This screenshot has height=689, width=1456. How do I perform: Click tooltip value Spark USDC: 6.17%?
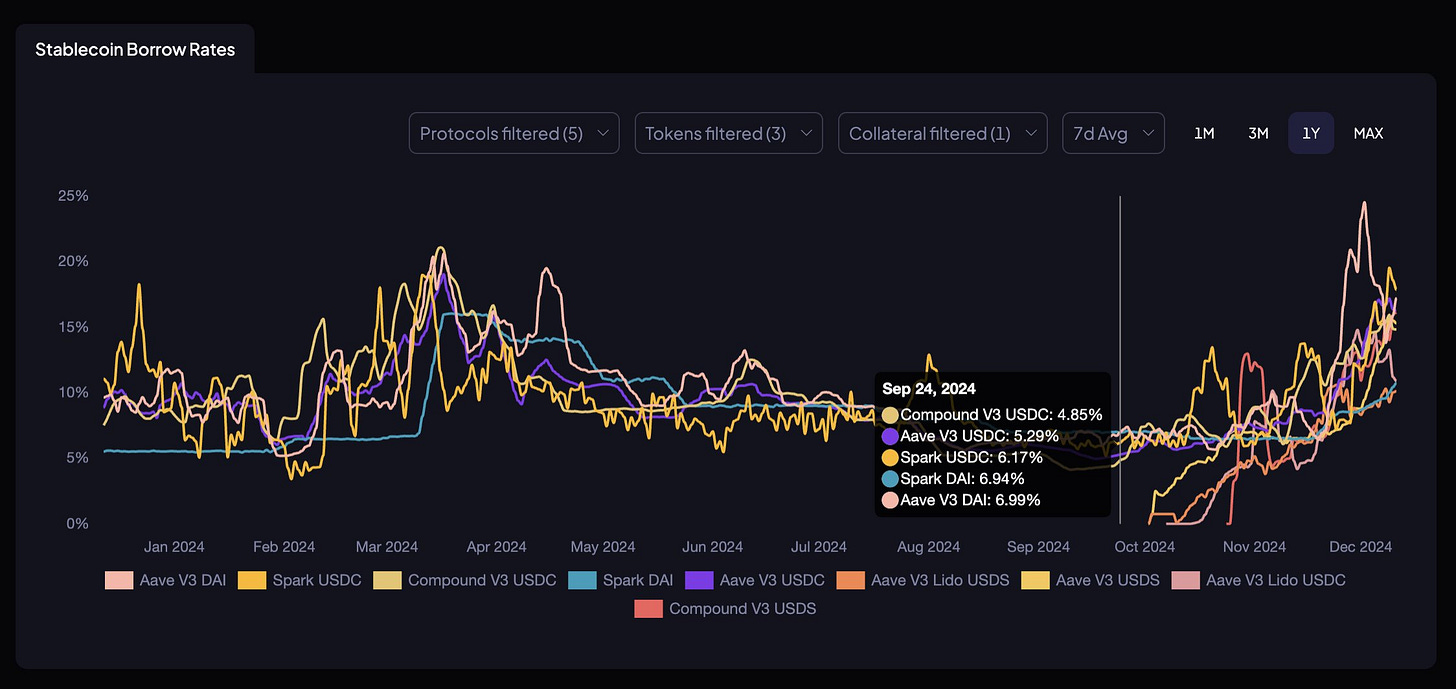pos(972,457)
